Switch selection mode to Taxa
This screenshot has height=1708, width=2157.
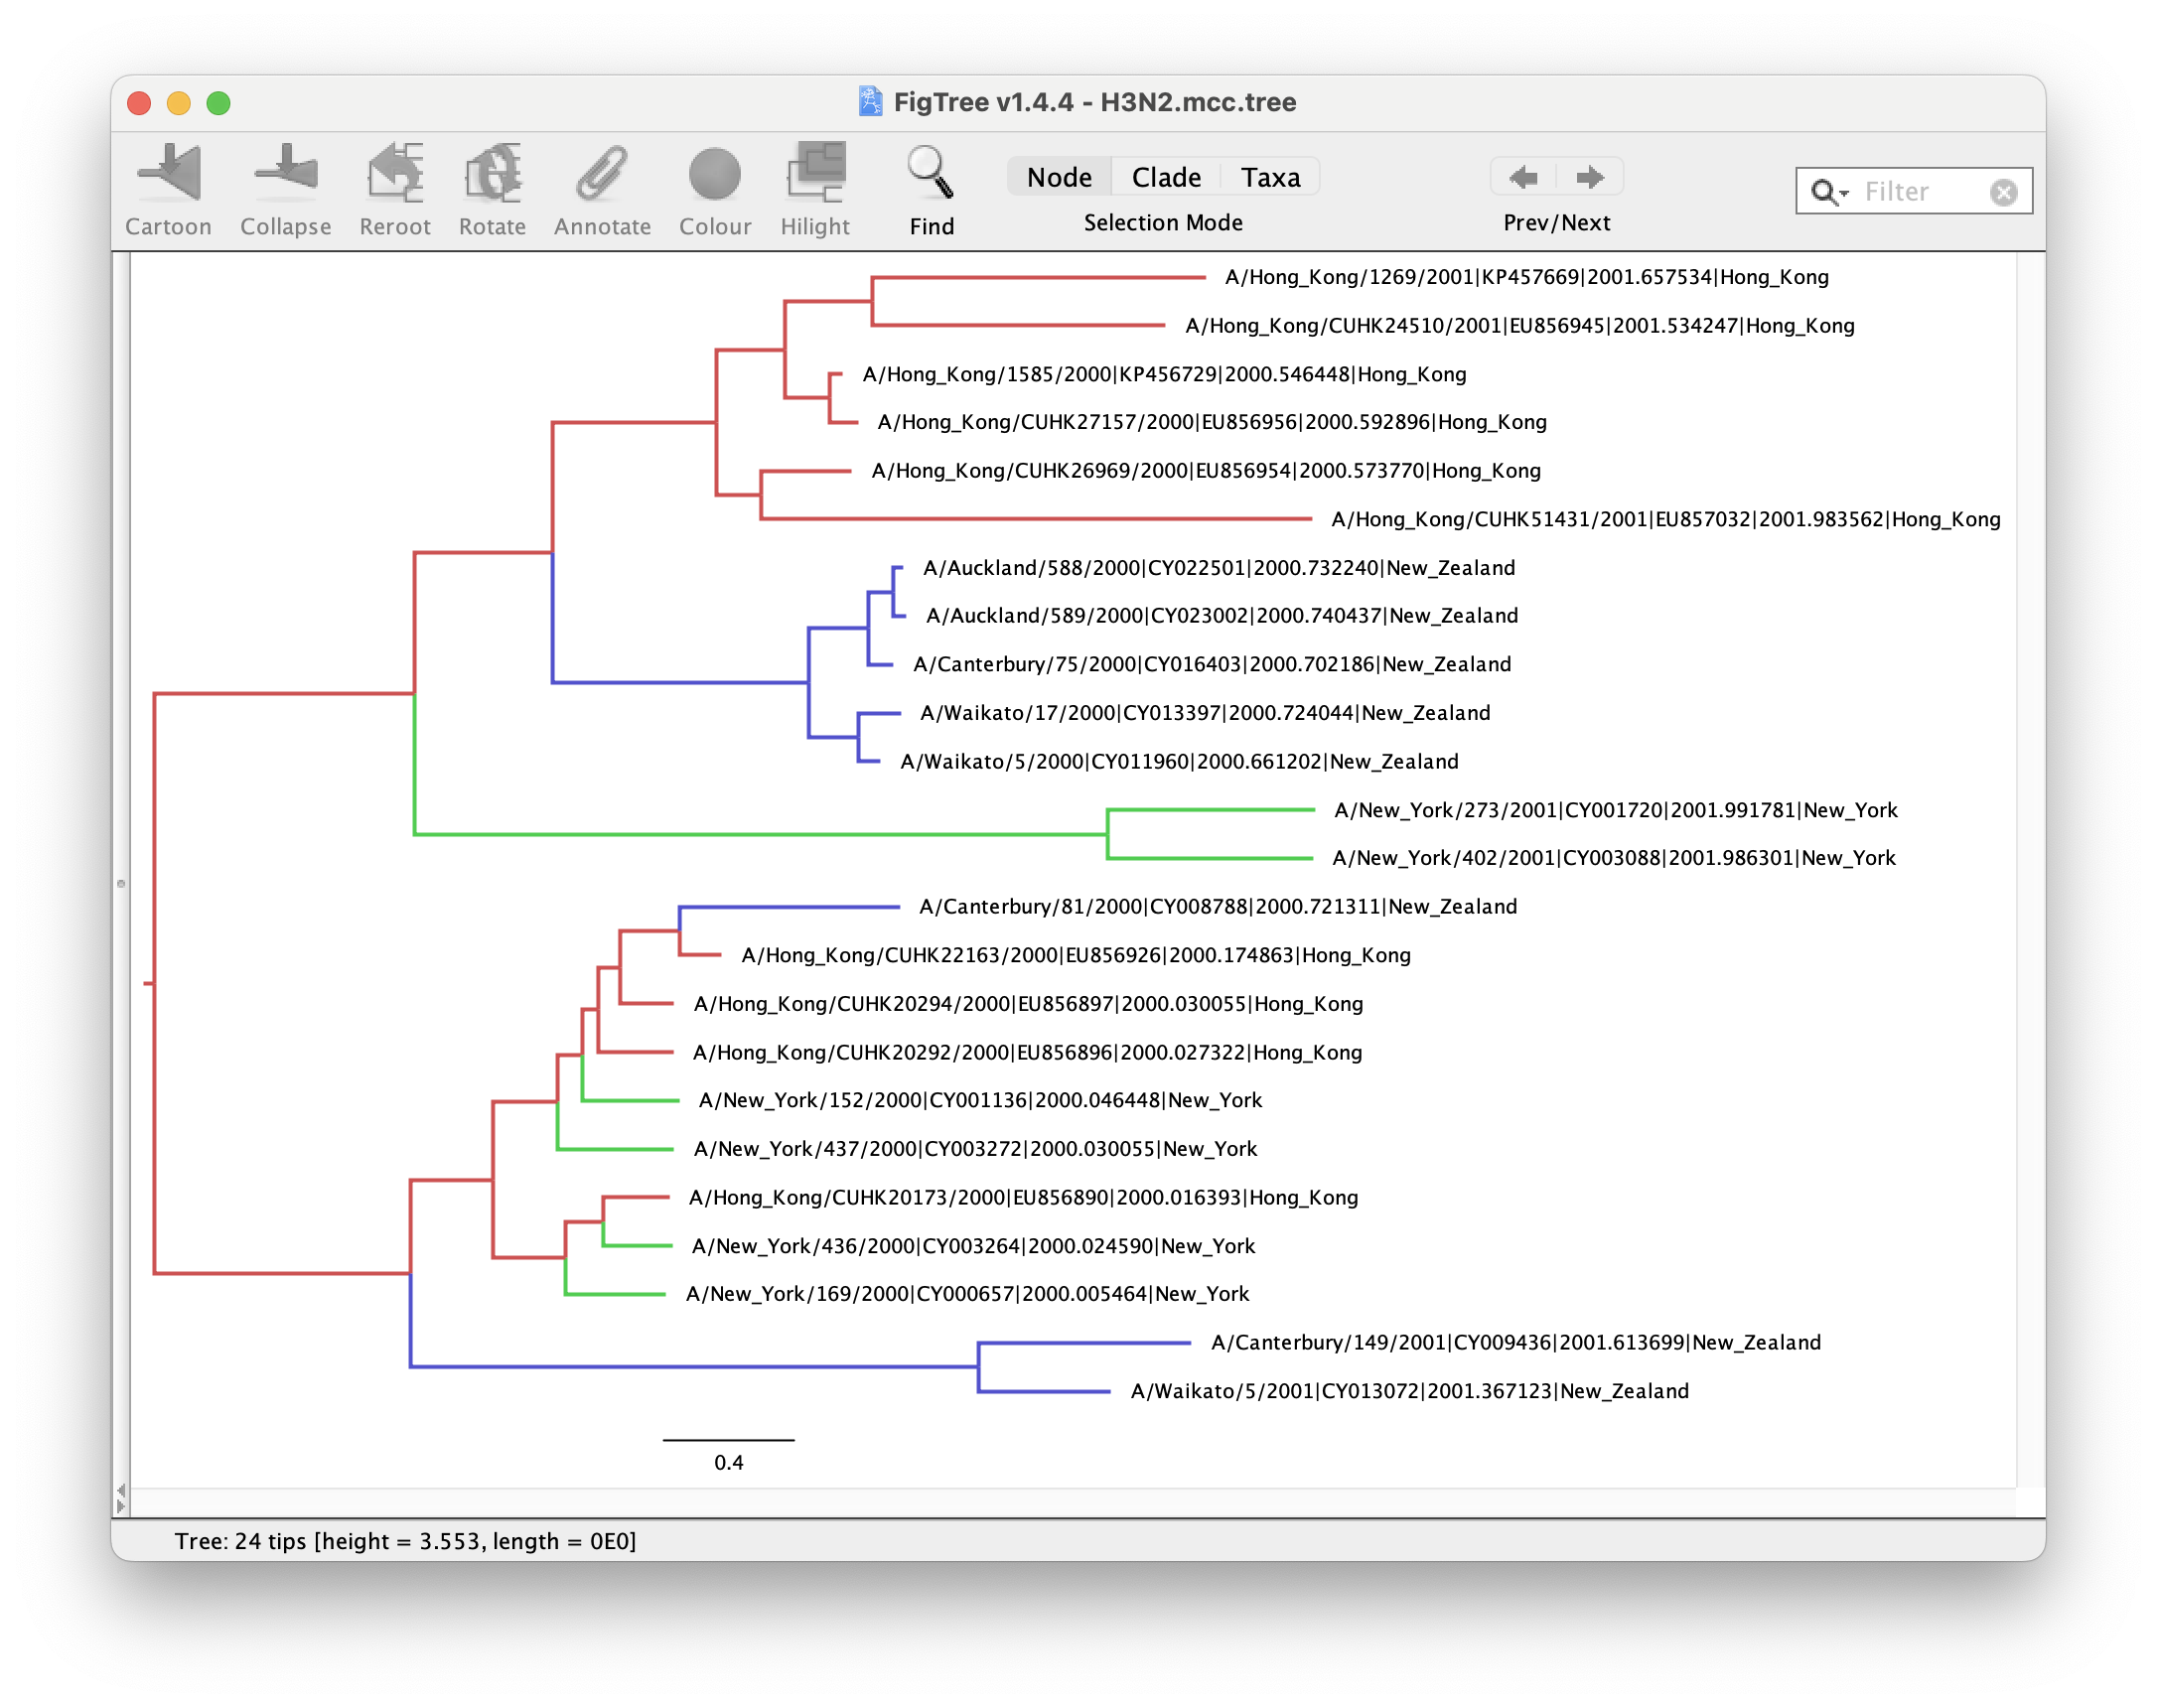click(x=1270, y=178)
